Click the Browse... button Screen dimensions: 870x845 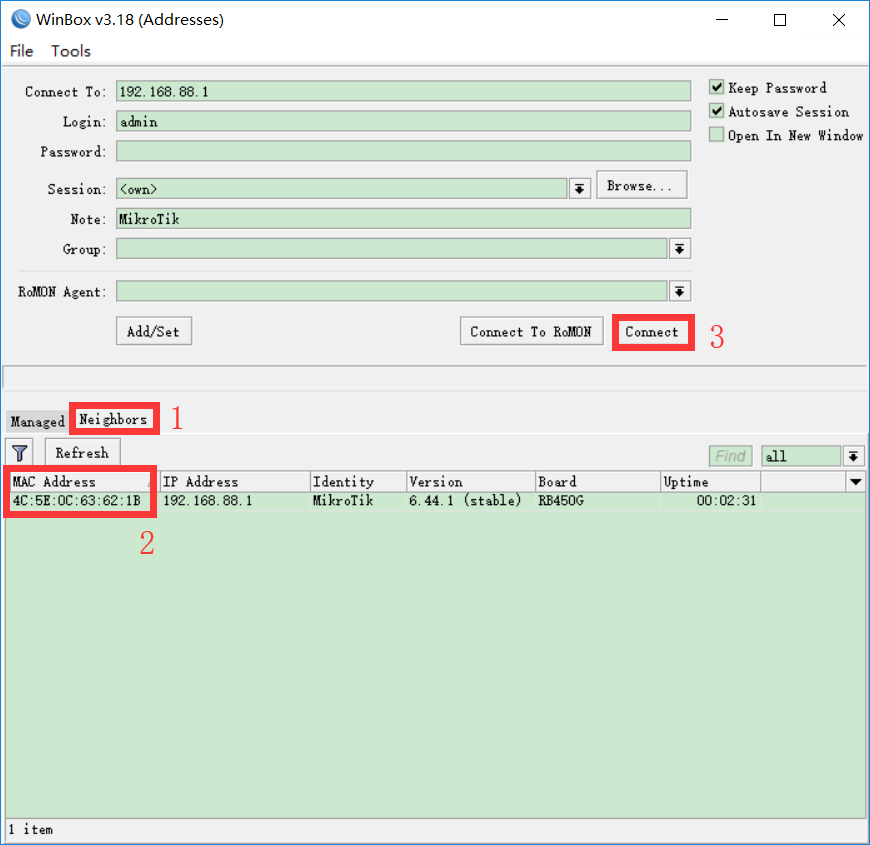641,185
